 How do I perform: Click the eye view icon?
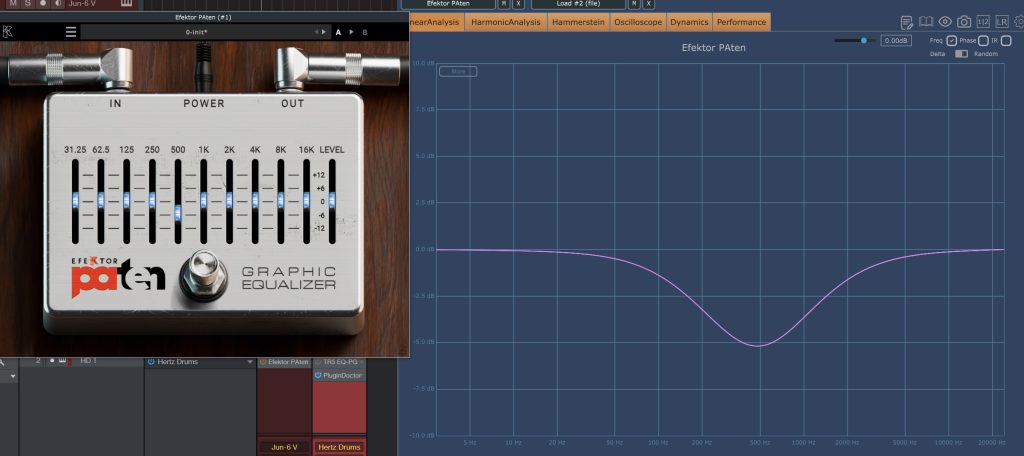(944, 21)
